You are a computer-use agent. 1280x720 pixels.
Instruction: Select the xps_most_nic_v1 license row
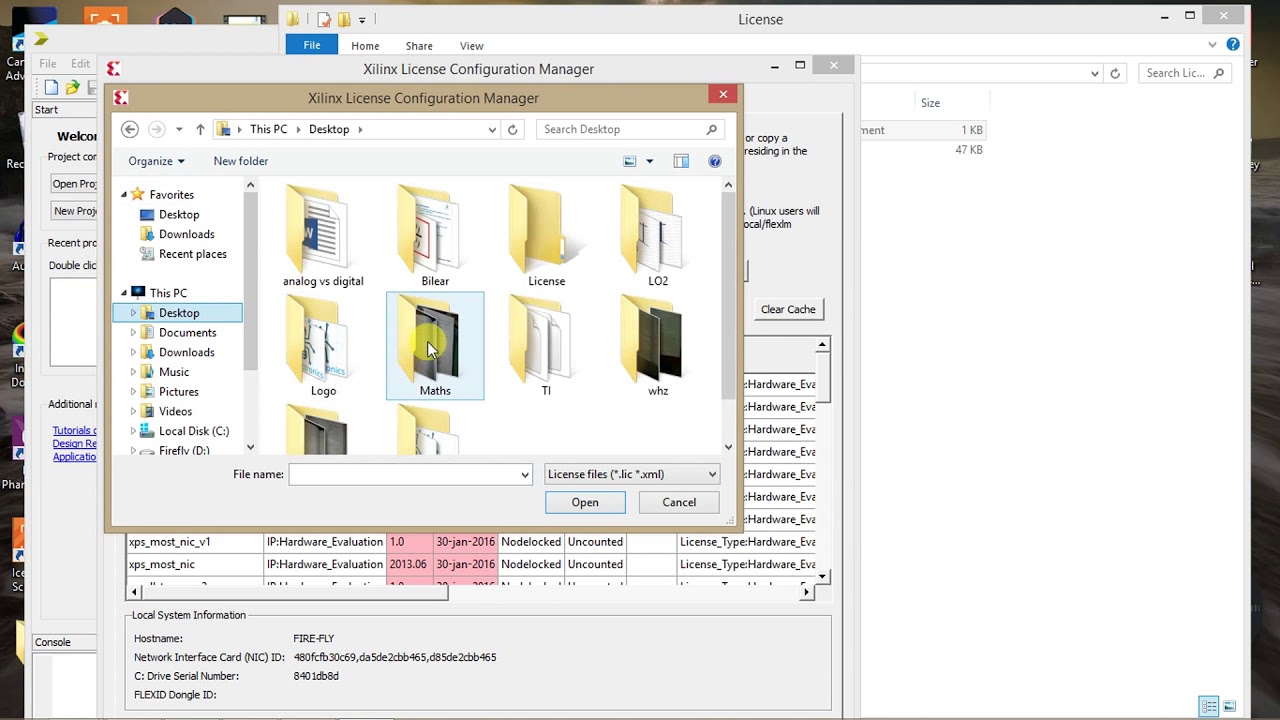click(472, 542)
